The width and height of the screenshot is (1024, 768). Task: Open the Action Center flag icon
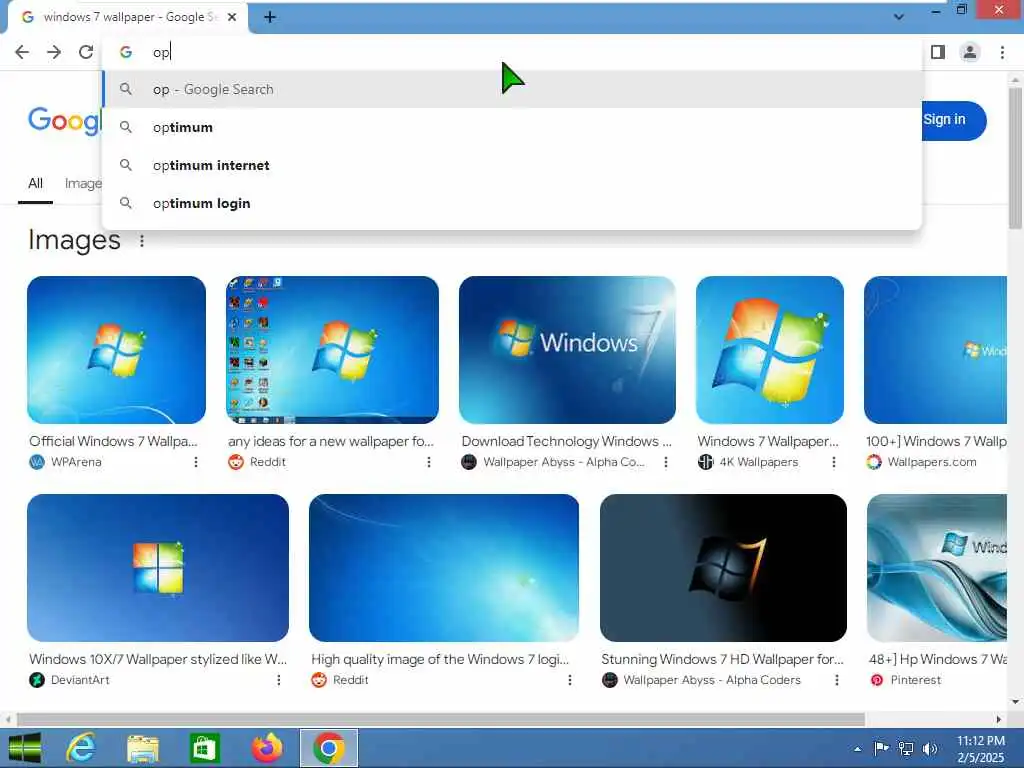tap(881, 748)
